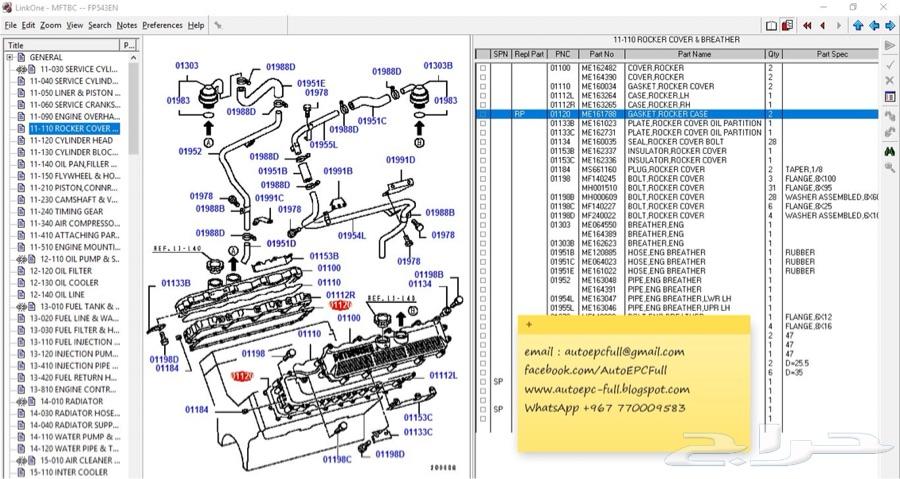Click the Part Name column header
Image resolution: width=900 pixels, height=479 pixels.
pos(695,54)
